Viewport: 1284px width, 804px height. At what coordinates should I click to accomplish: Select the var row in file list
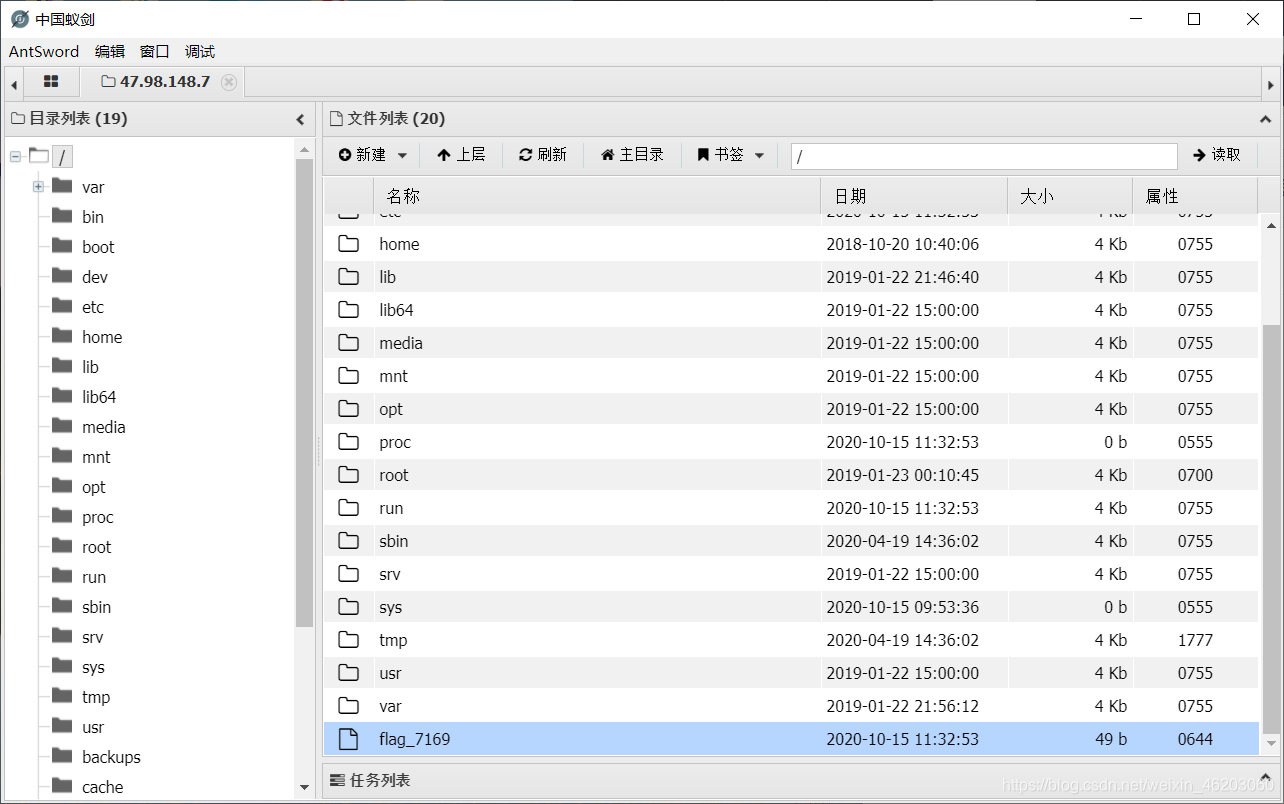tap(791, 706)
